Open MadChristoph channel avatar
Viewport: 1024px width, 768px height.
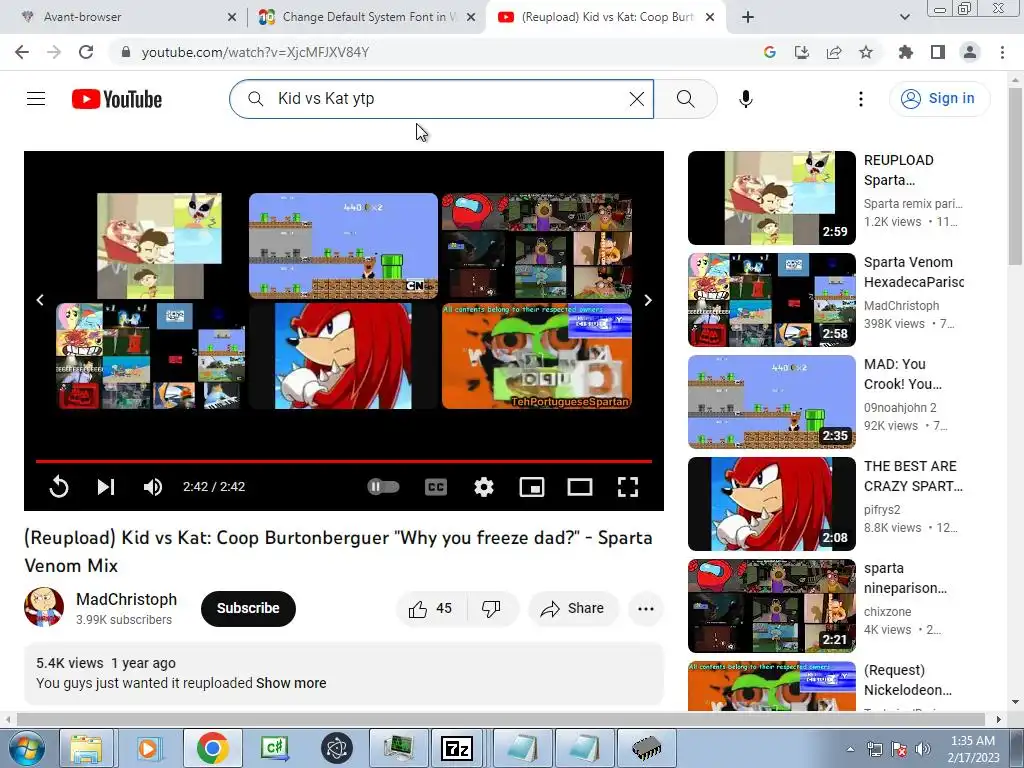(x=44, y=607)
